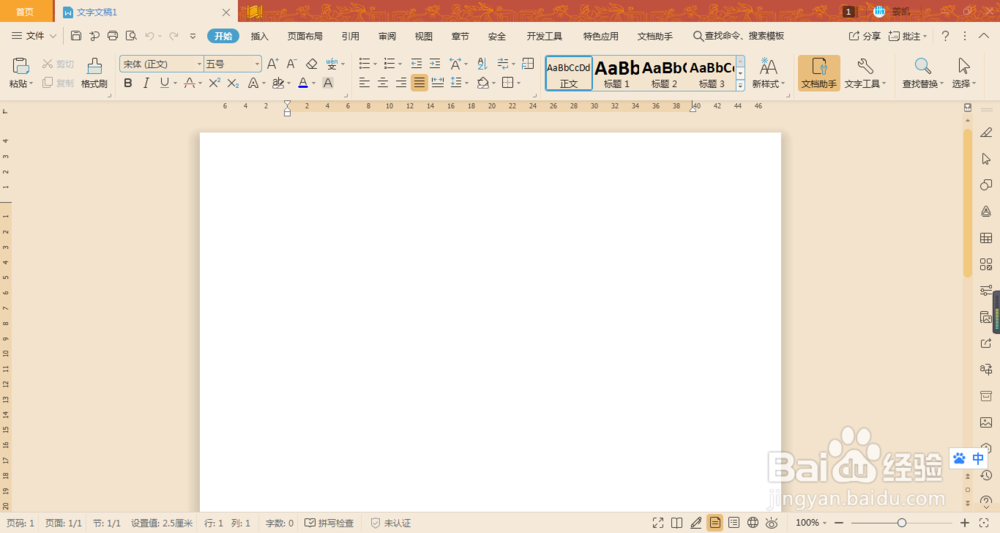
Task: Open the View tab
Action: 423,36
